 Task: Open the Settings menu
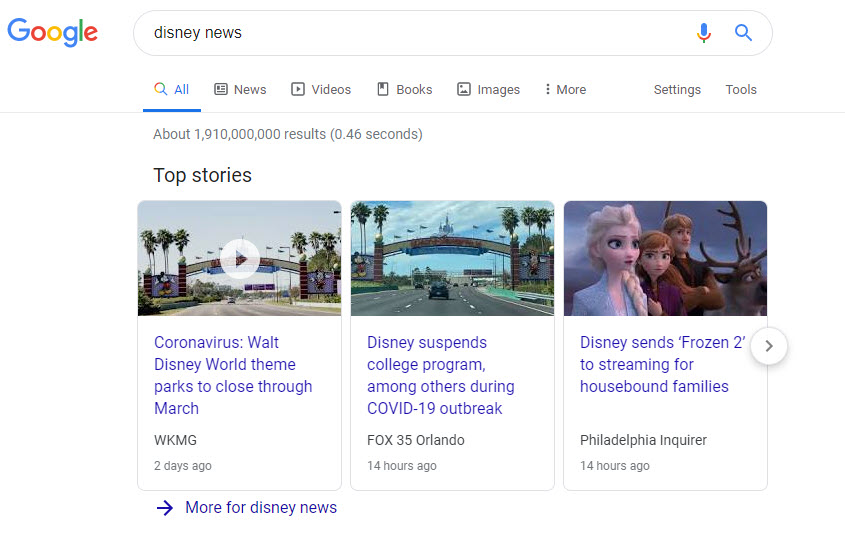point(677,89)
